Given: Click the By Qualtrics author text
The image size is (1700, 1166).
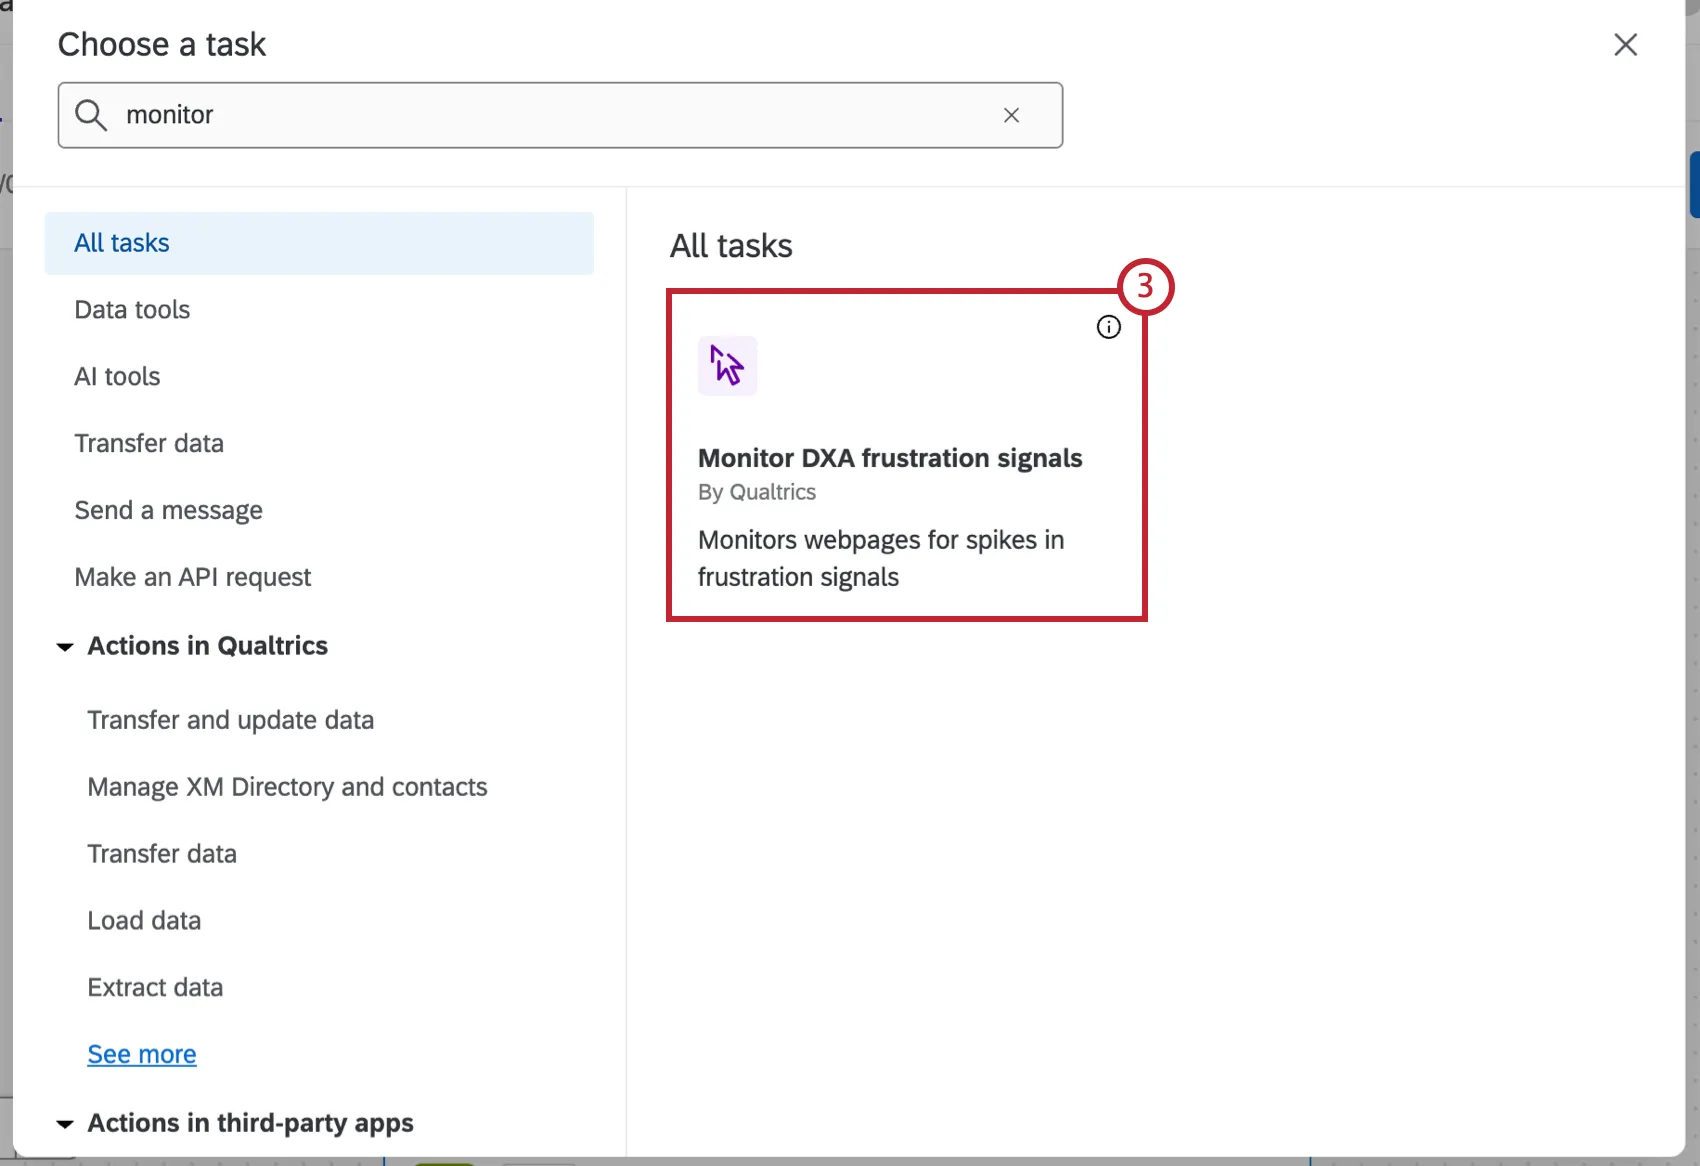Looking at the screenshot, I should click(x=757, y=492).
